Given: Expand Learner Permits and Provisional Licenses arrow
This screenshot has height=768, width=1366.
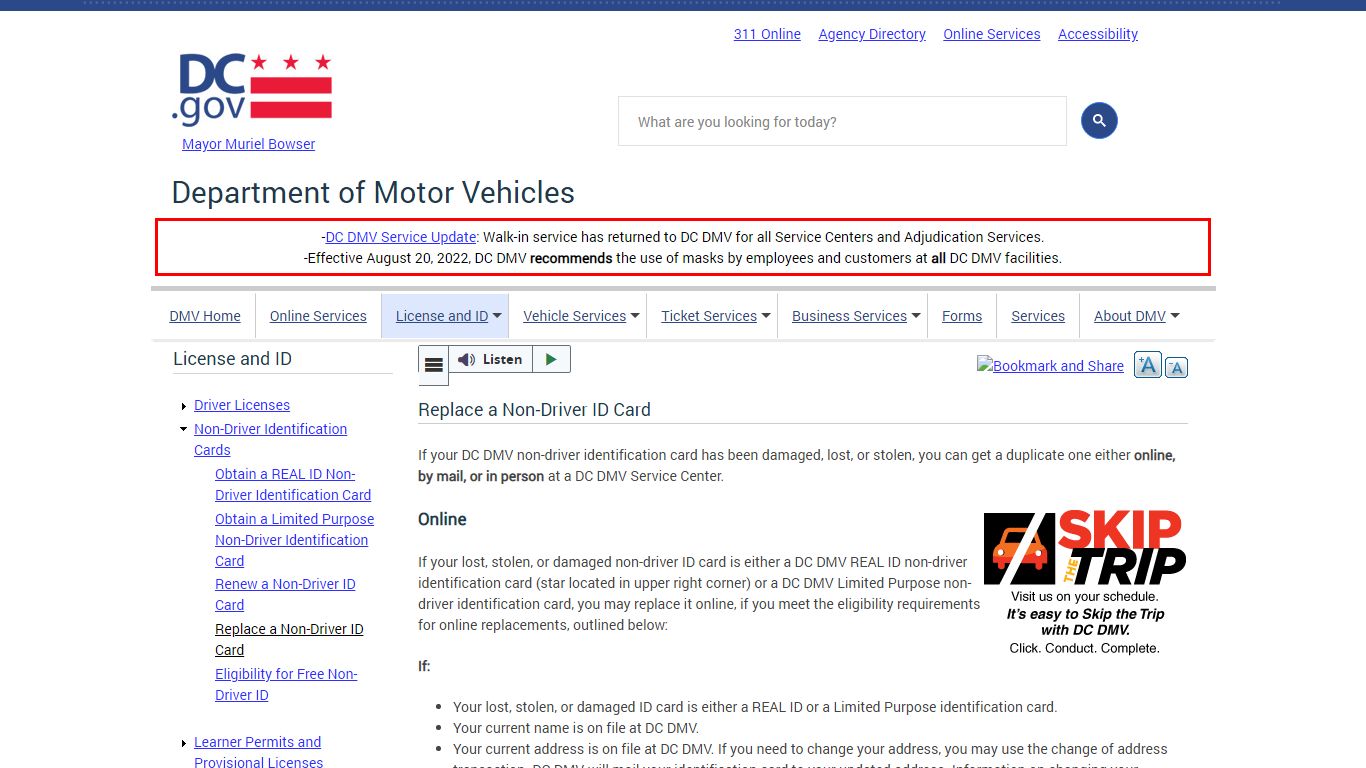Looking at the screenshot, I should click(x=184, y=743).
